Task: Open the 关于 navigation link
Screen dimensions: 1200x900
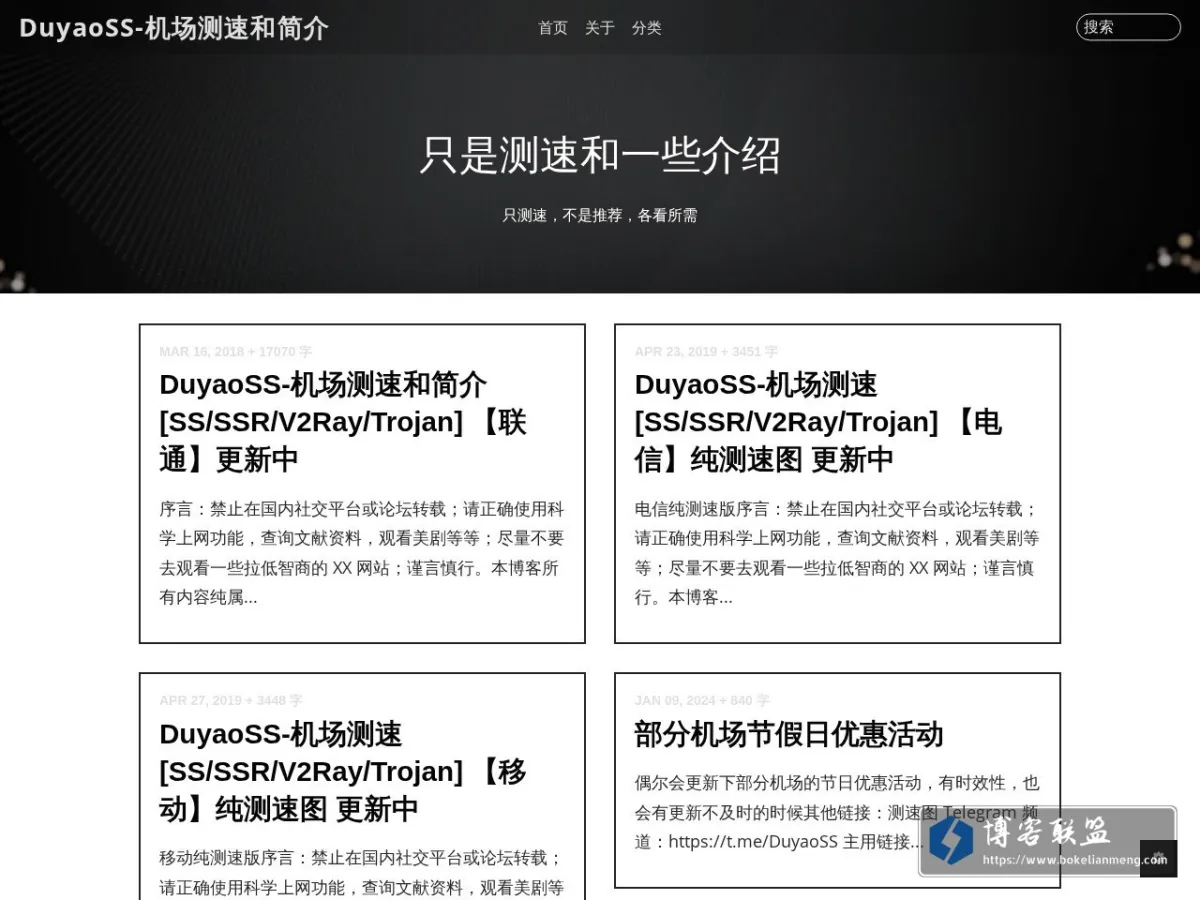Action: 600,28
